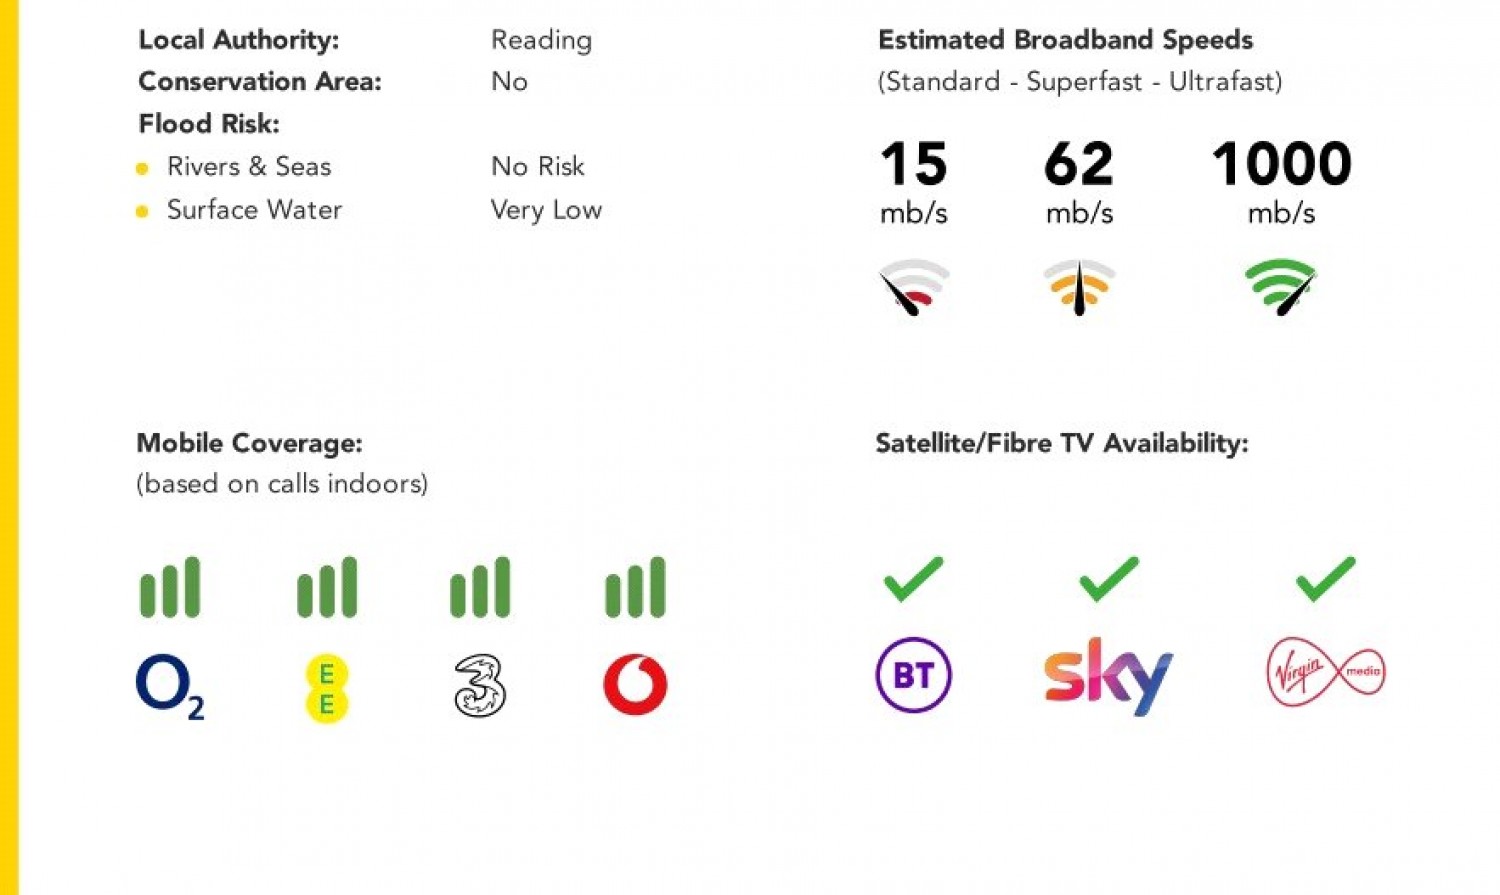1500x895 pixels.
Task: Click the Virgin Media logo
Action: (1326, 672)
